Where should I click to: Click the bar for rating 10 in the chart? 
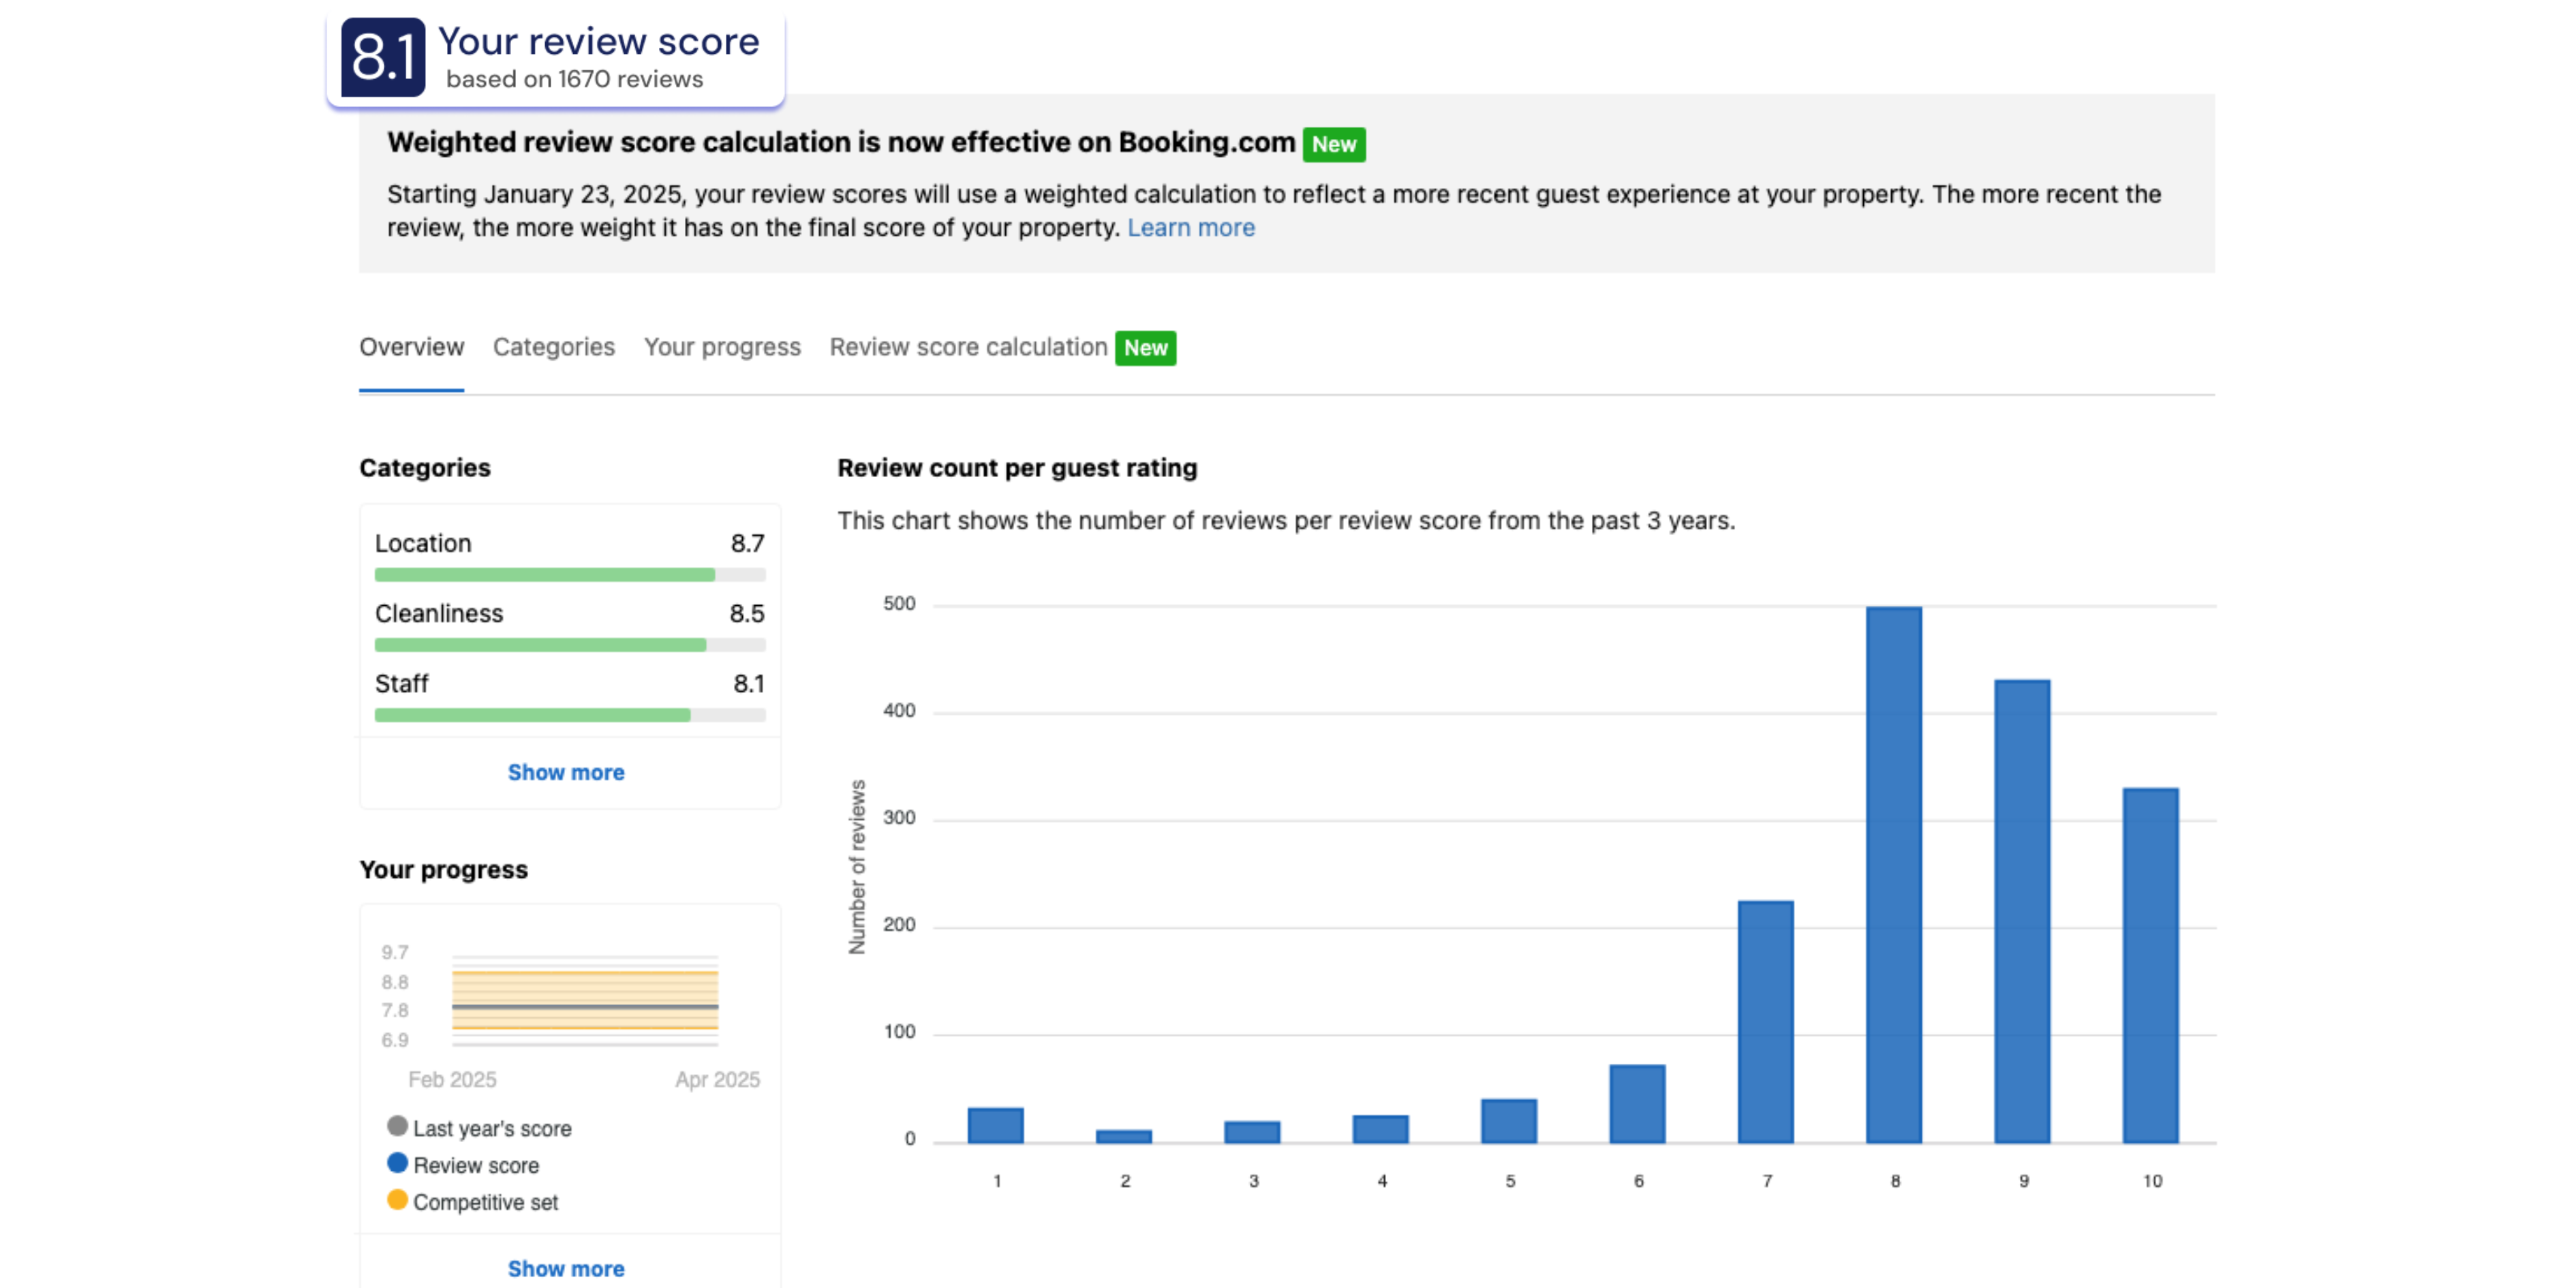click(2151, 966)
